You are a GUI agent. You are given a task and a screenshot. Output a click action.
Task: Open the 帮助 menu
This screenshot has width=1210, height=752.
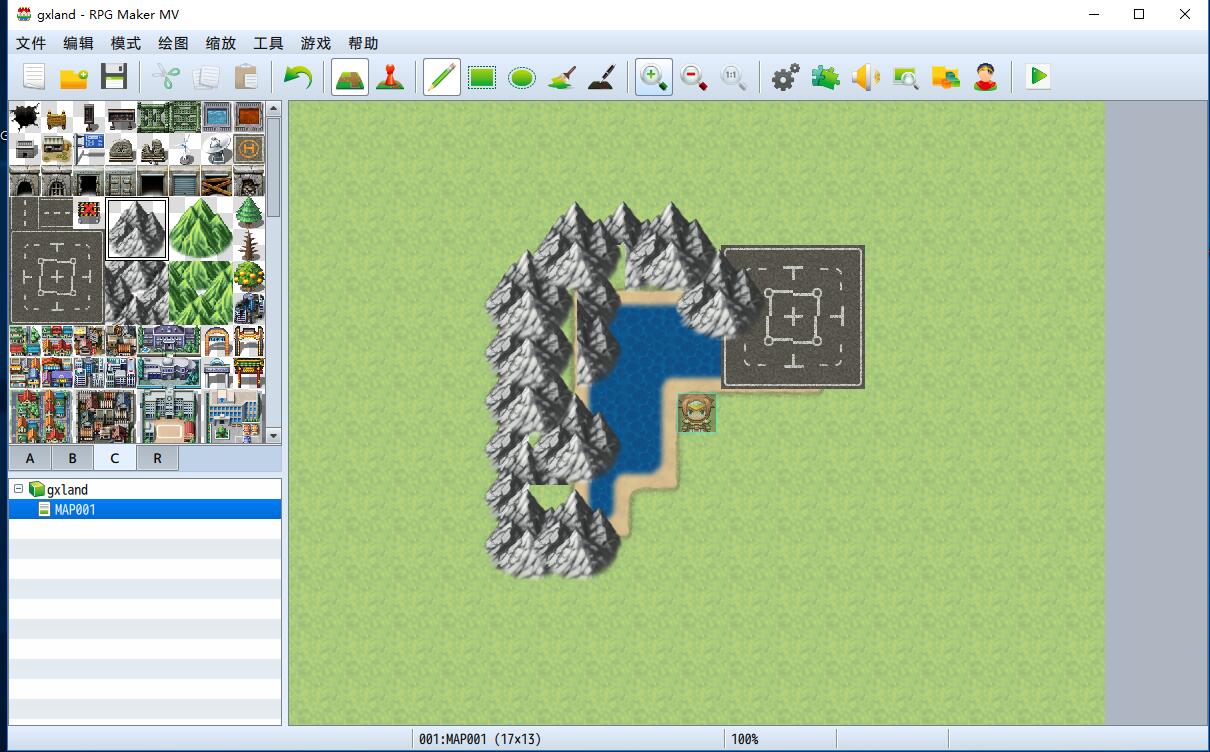pyautogui.click(x=363, y=43)
